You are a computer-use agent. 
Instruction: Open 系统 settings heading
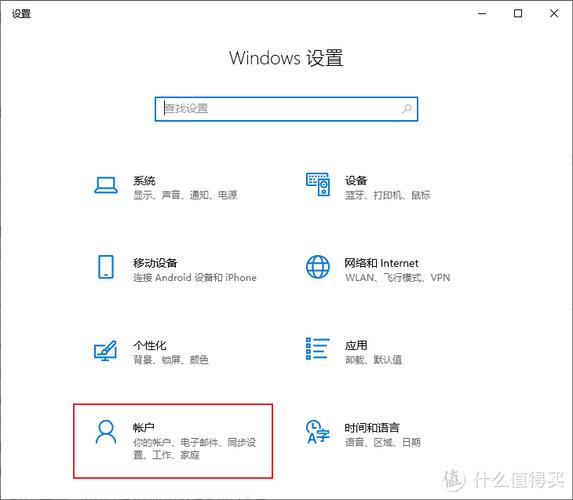click(x=144, y=181)
